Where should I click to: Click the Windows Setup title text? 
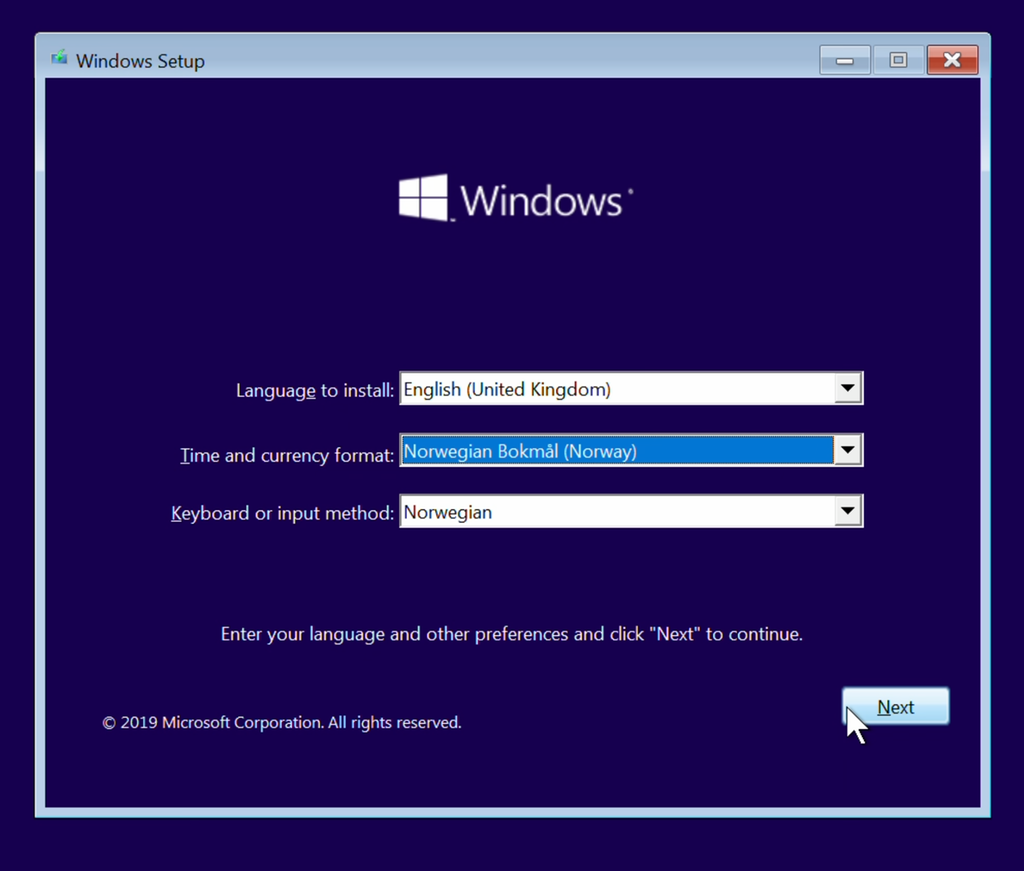coord(140,61)
